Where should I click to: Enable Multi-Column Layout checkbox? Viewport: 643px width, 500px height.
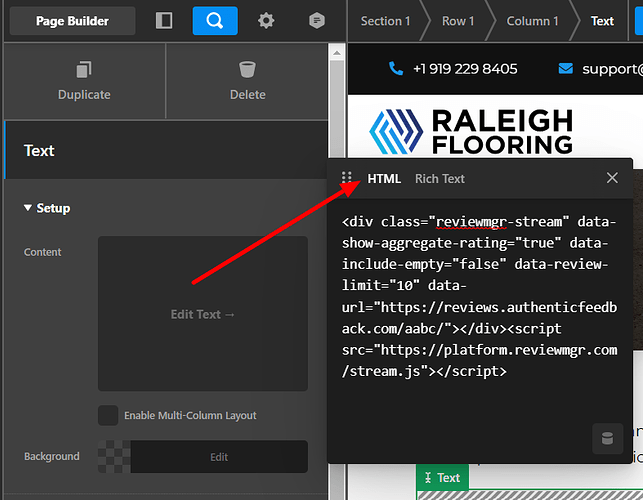point(108,416)
